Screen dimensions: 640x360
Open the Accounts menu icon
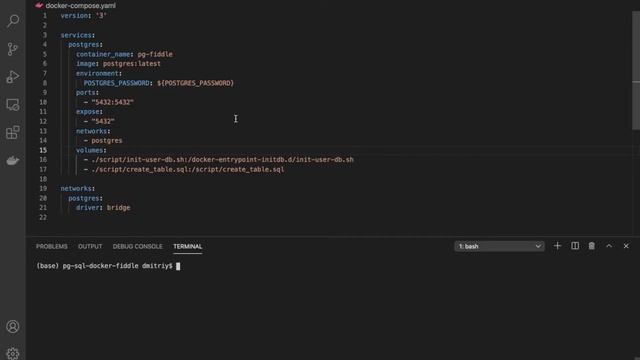tap(13, 327)
